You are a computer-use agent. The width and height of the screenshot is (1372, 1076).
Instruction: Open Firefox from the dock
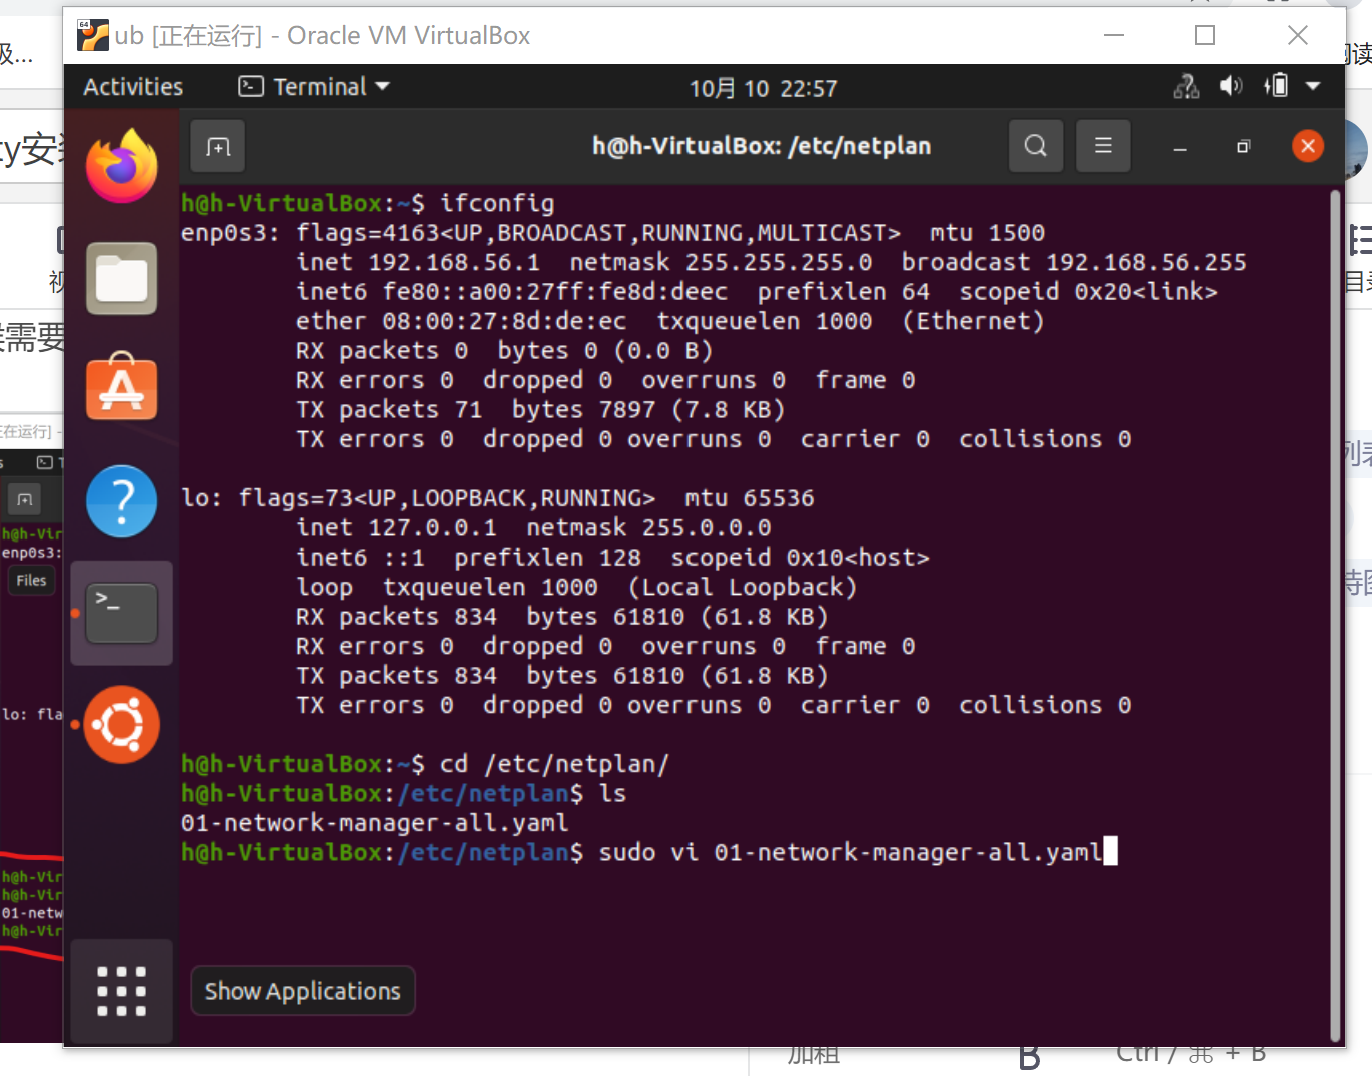click(x=121, y=167)
